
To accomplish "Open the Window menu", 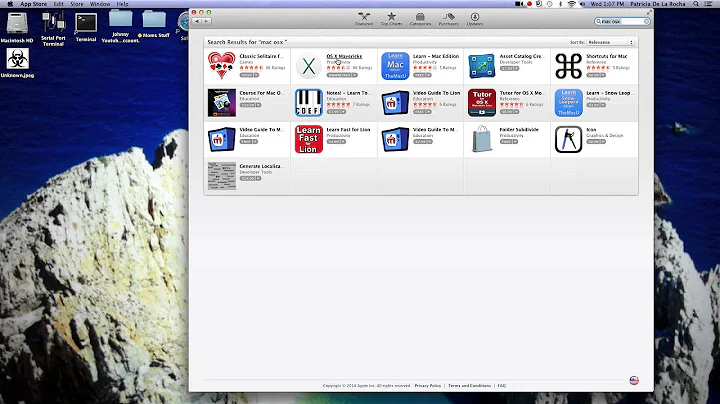I will click(100, 4).
